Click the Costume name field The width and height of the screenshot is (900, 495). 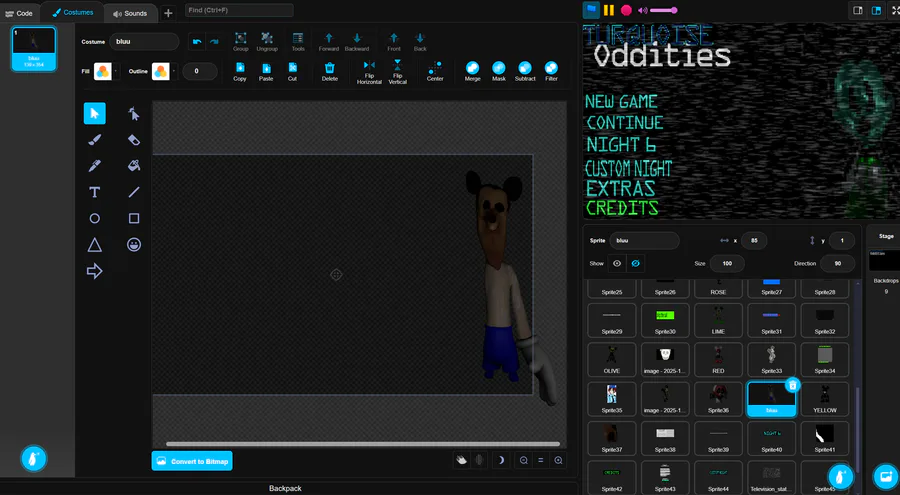click(144, 41)
